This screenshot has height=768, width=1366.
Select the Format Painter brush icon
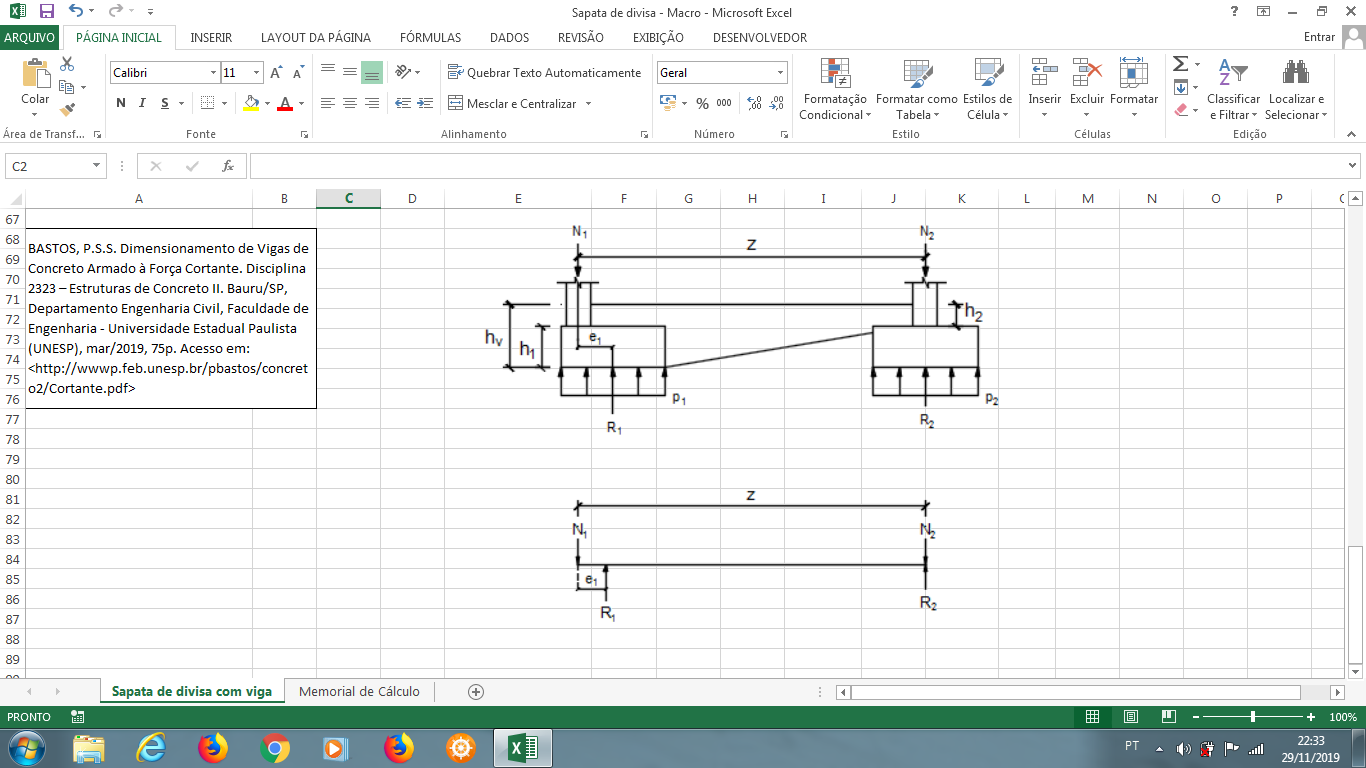click(x=68, y=109)
